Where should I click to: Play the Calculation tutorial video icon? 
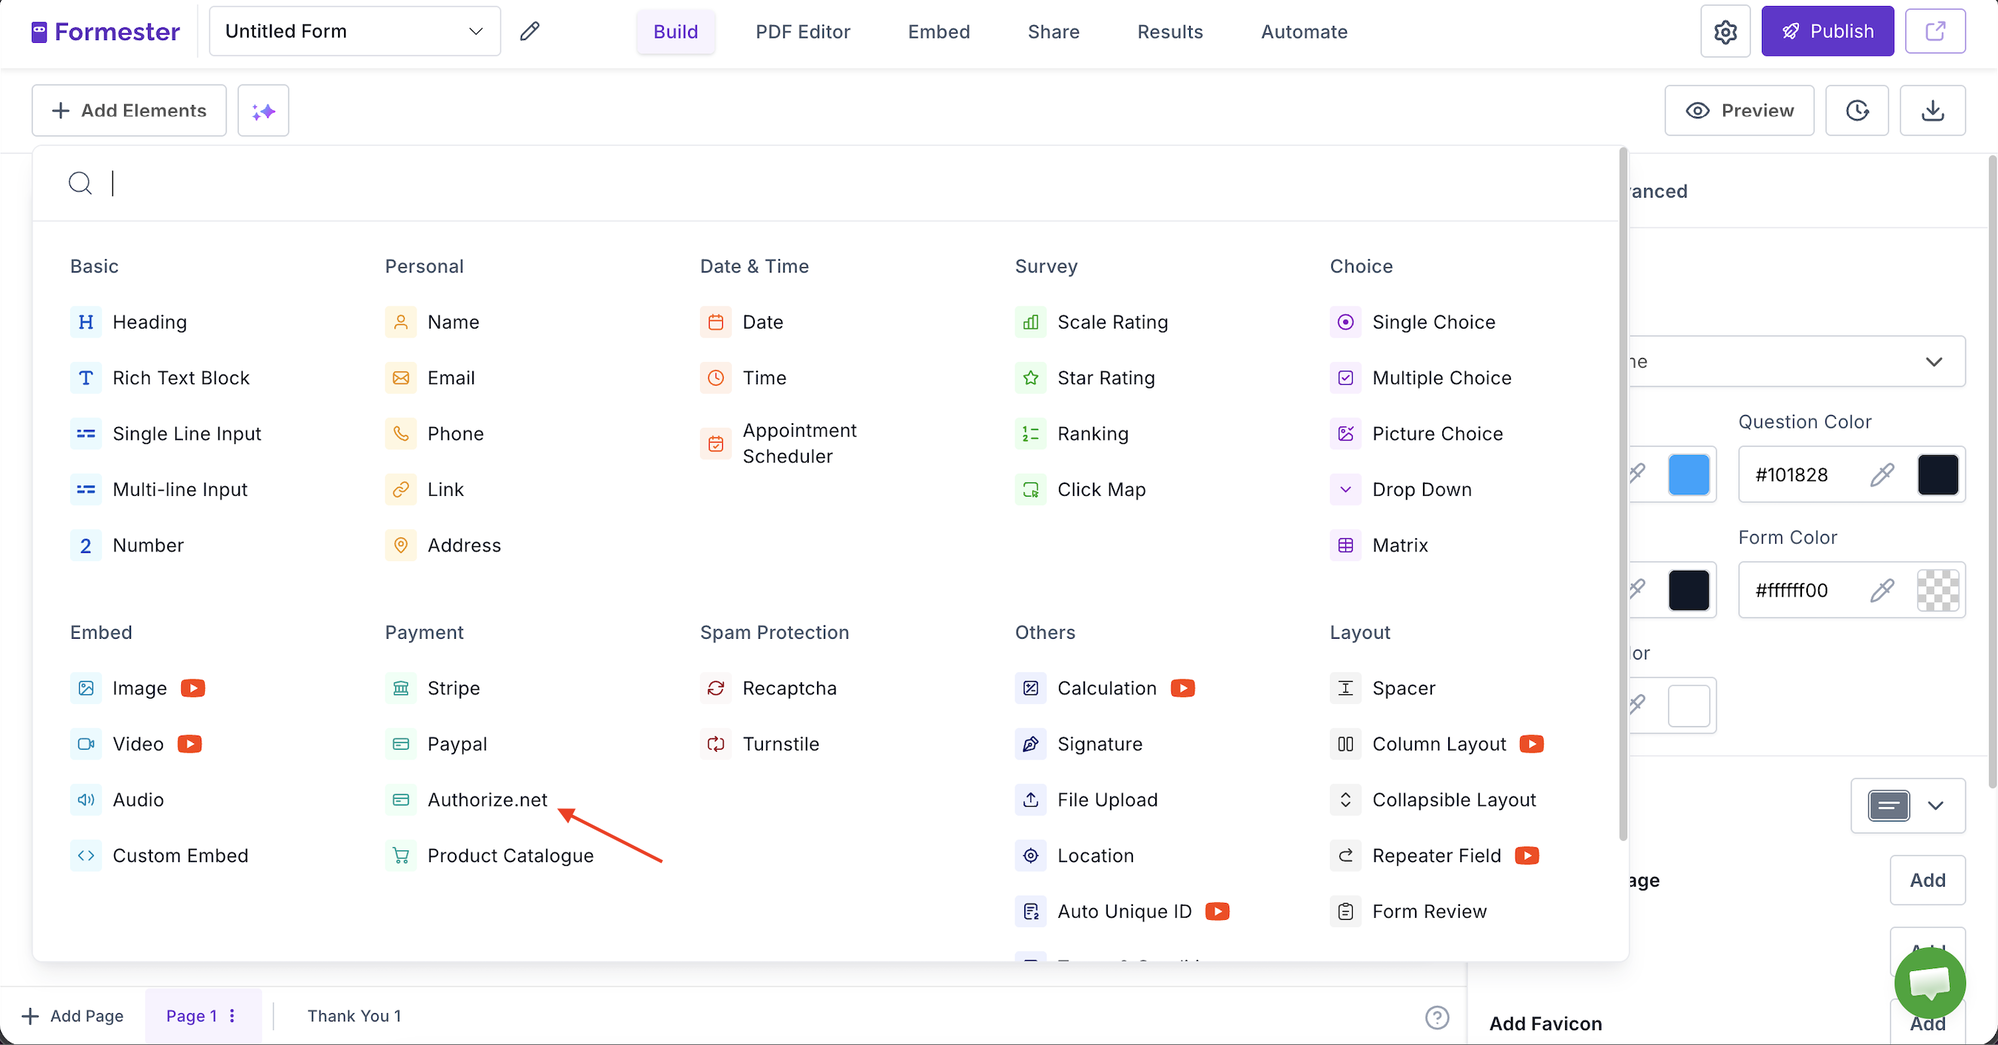[1183, 688]
